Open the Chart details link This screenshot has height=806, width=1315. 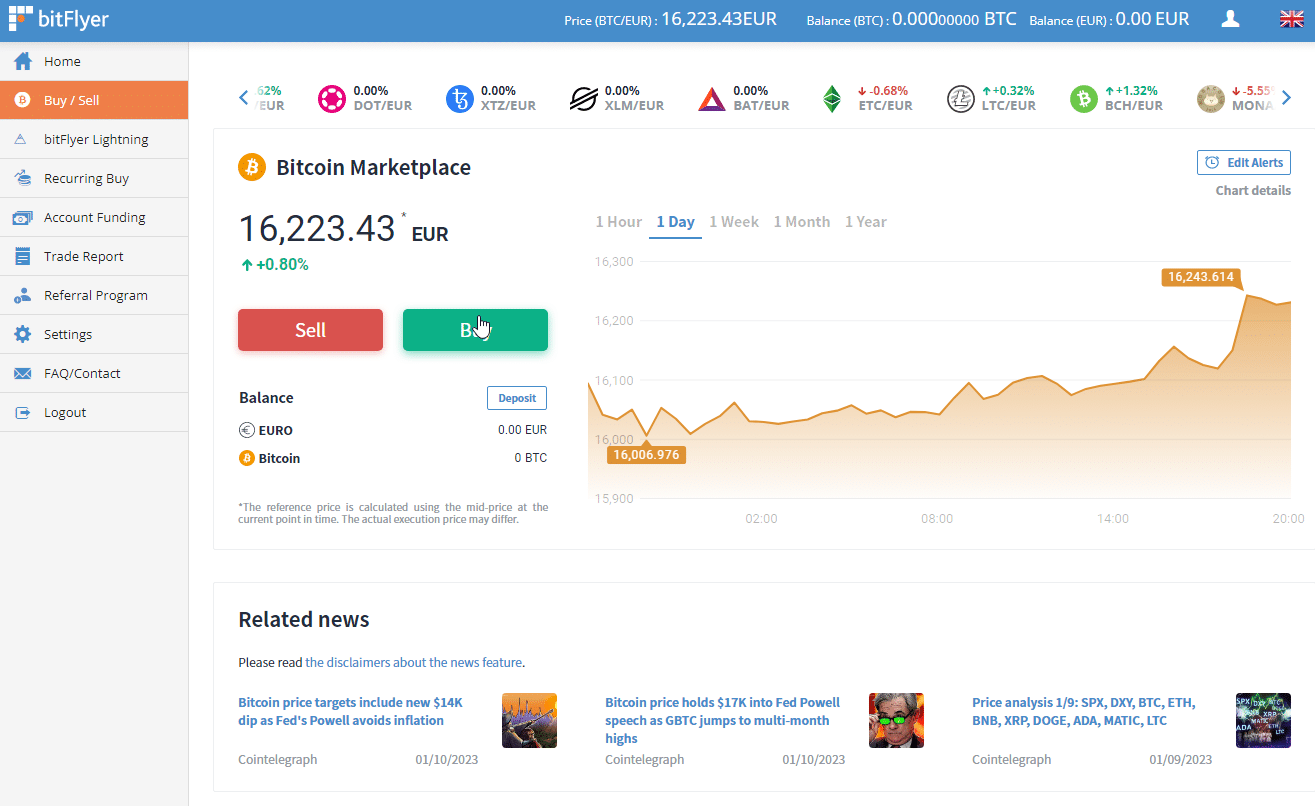1253,190
